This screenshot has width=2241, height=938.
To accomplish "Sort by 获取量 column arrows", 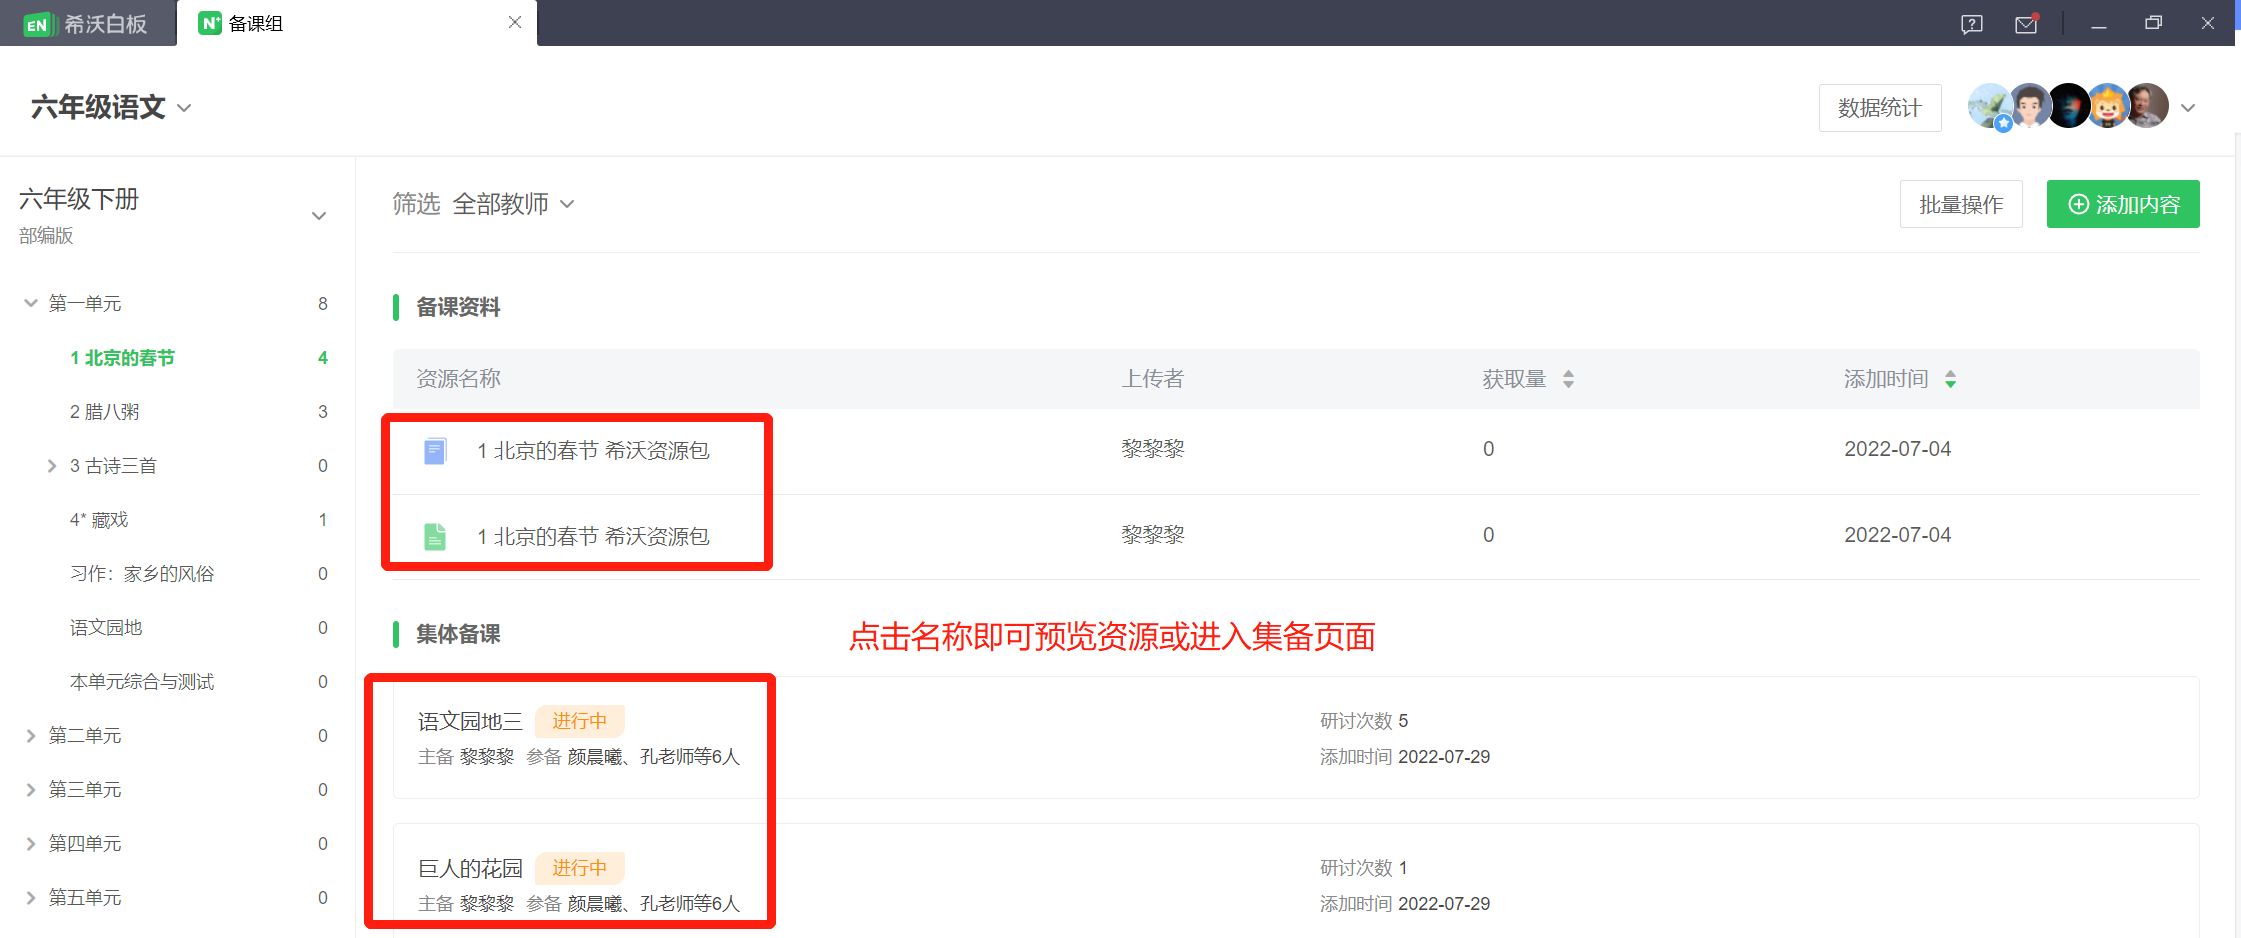I will (x=1568, y=379).
